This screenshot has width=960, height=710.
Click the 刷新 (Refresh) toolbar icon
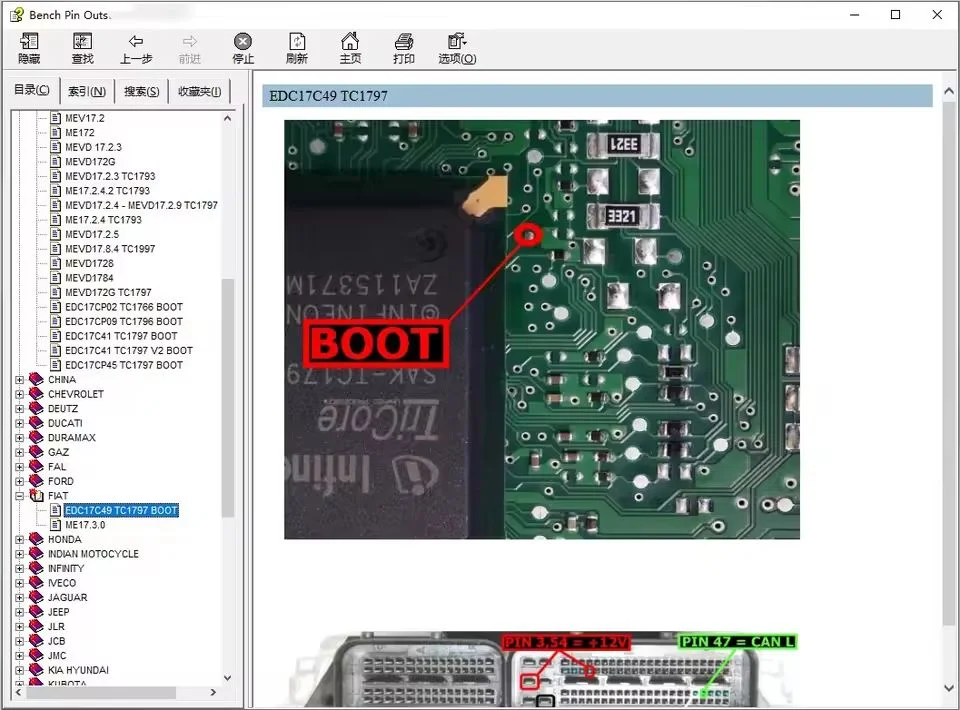[x=297, y=47]
